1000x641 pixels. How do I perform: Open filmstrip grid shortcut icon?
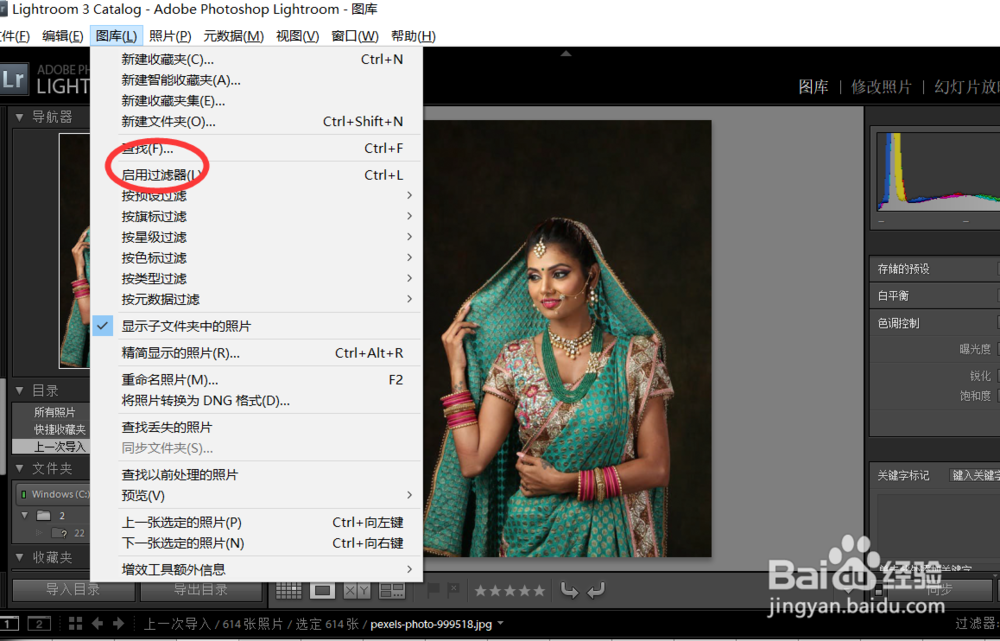coord(75,623)
